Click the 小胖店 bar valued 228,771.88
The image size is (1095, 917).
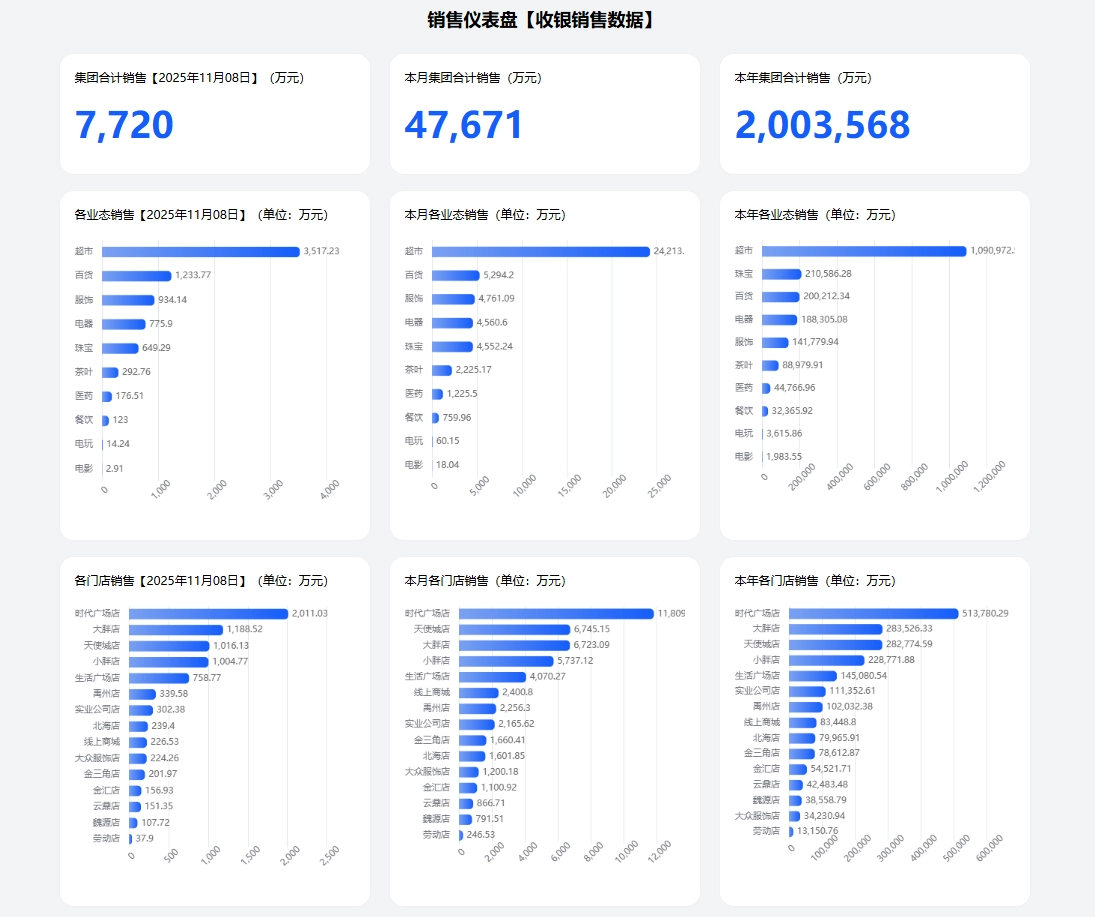tap(826, 660)
